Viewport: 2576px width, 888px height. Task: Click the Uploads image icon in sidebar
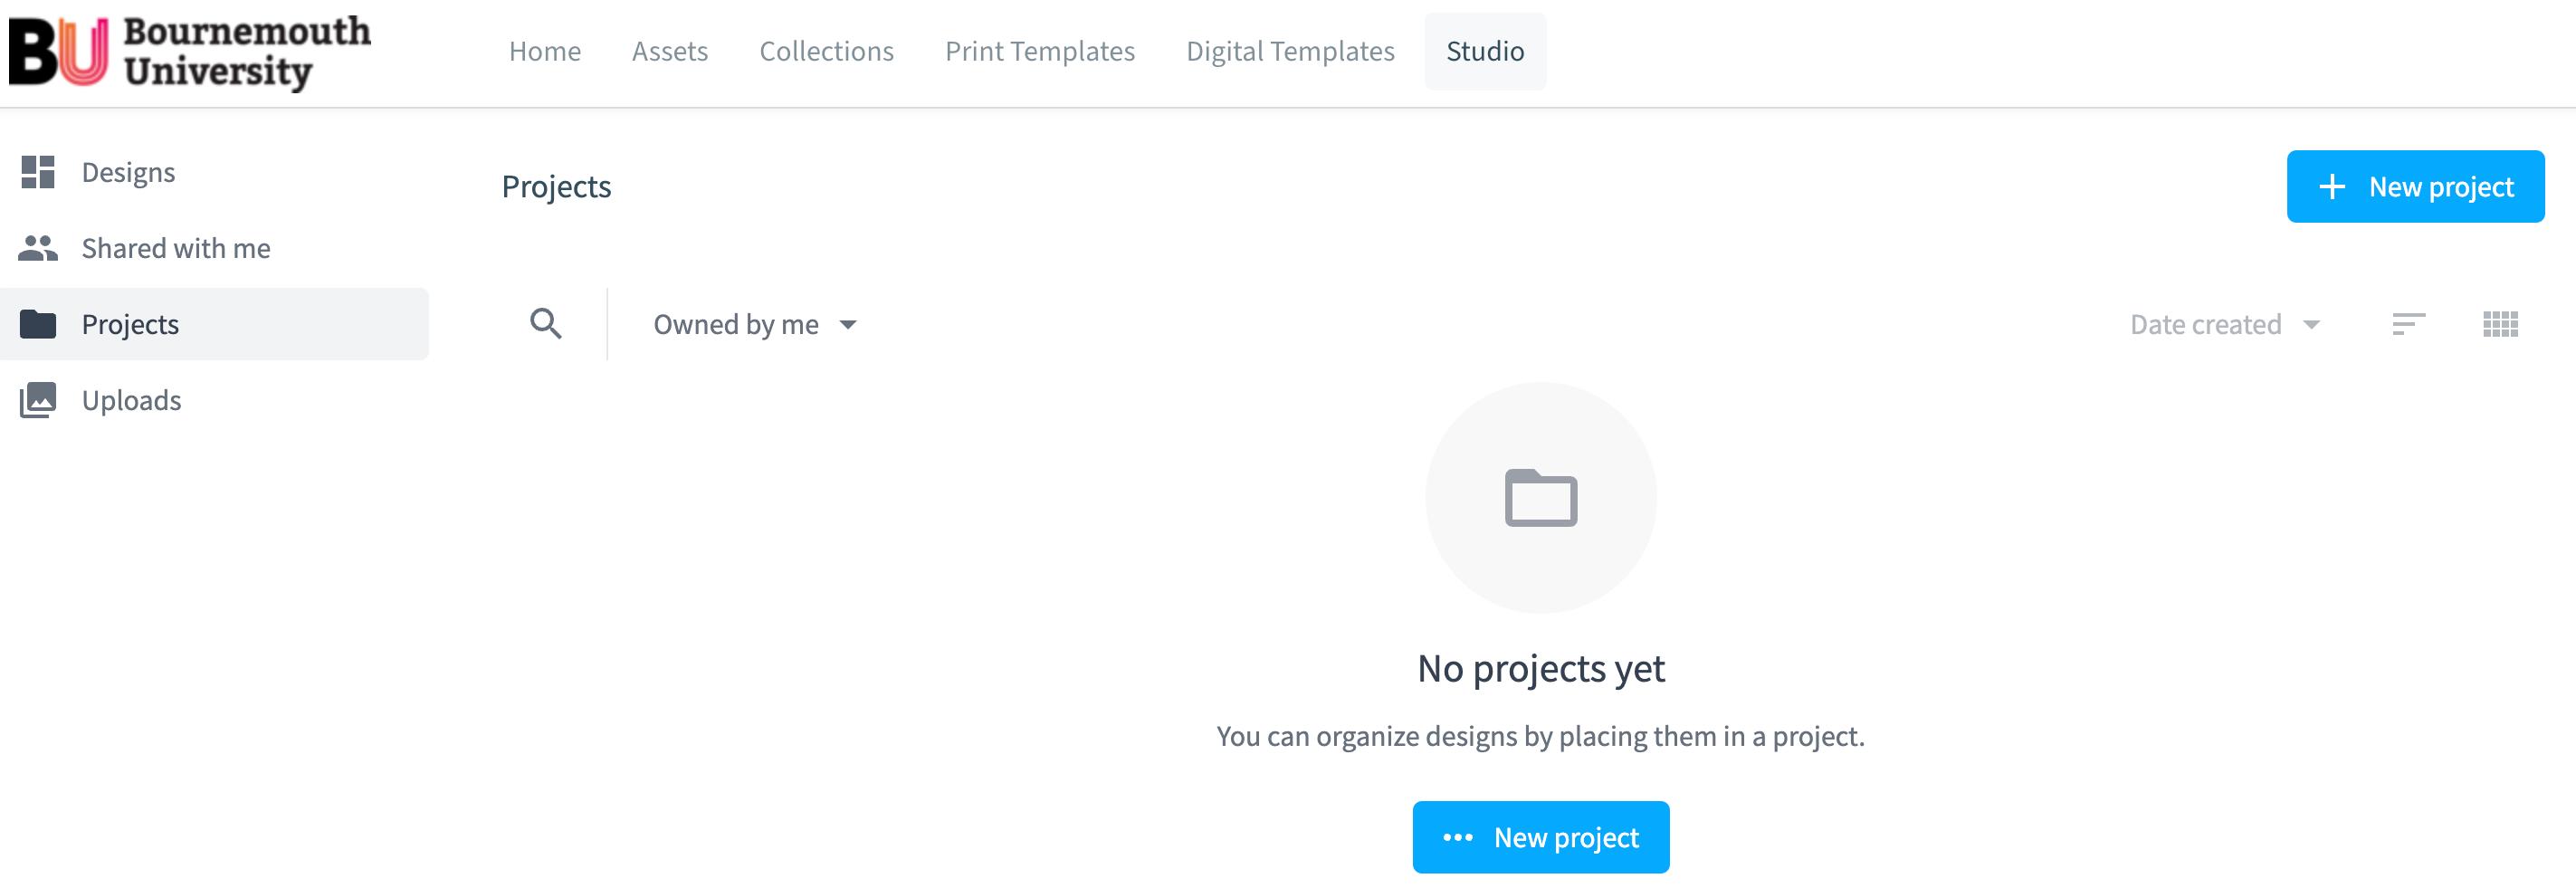tap(38, 400)
